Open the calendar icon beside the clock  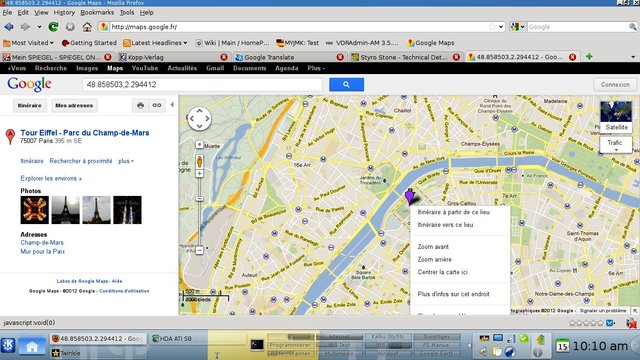pyautogui.click(x=562, y=346)
